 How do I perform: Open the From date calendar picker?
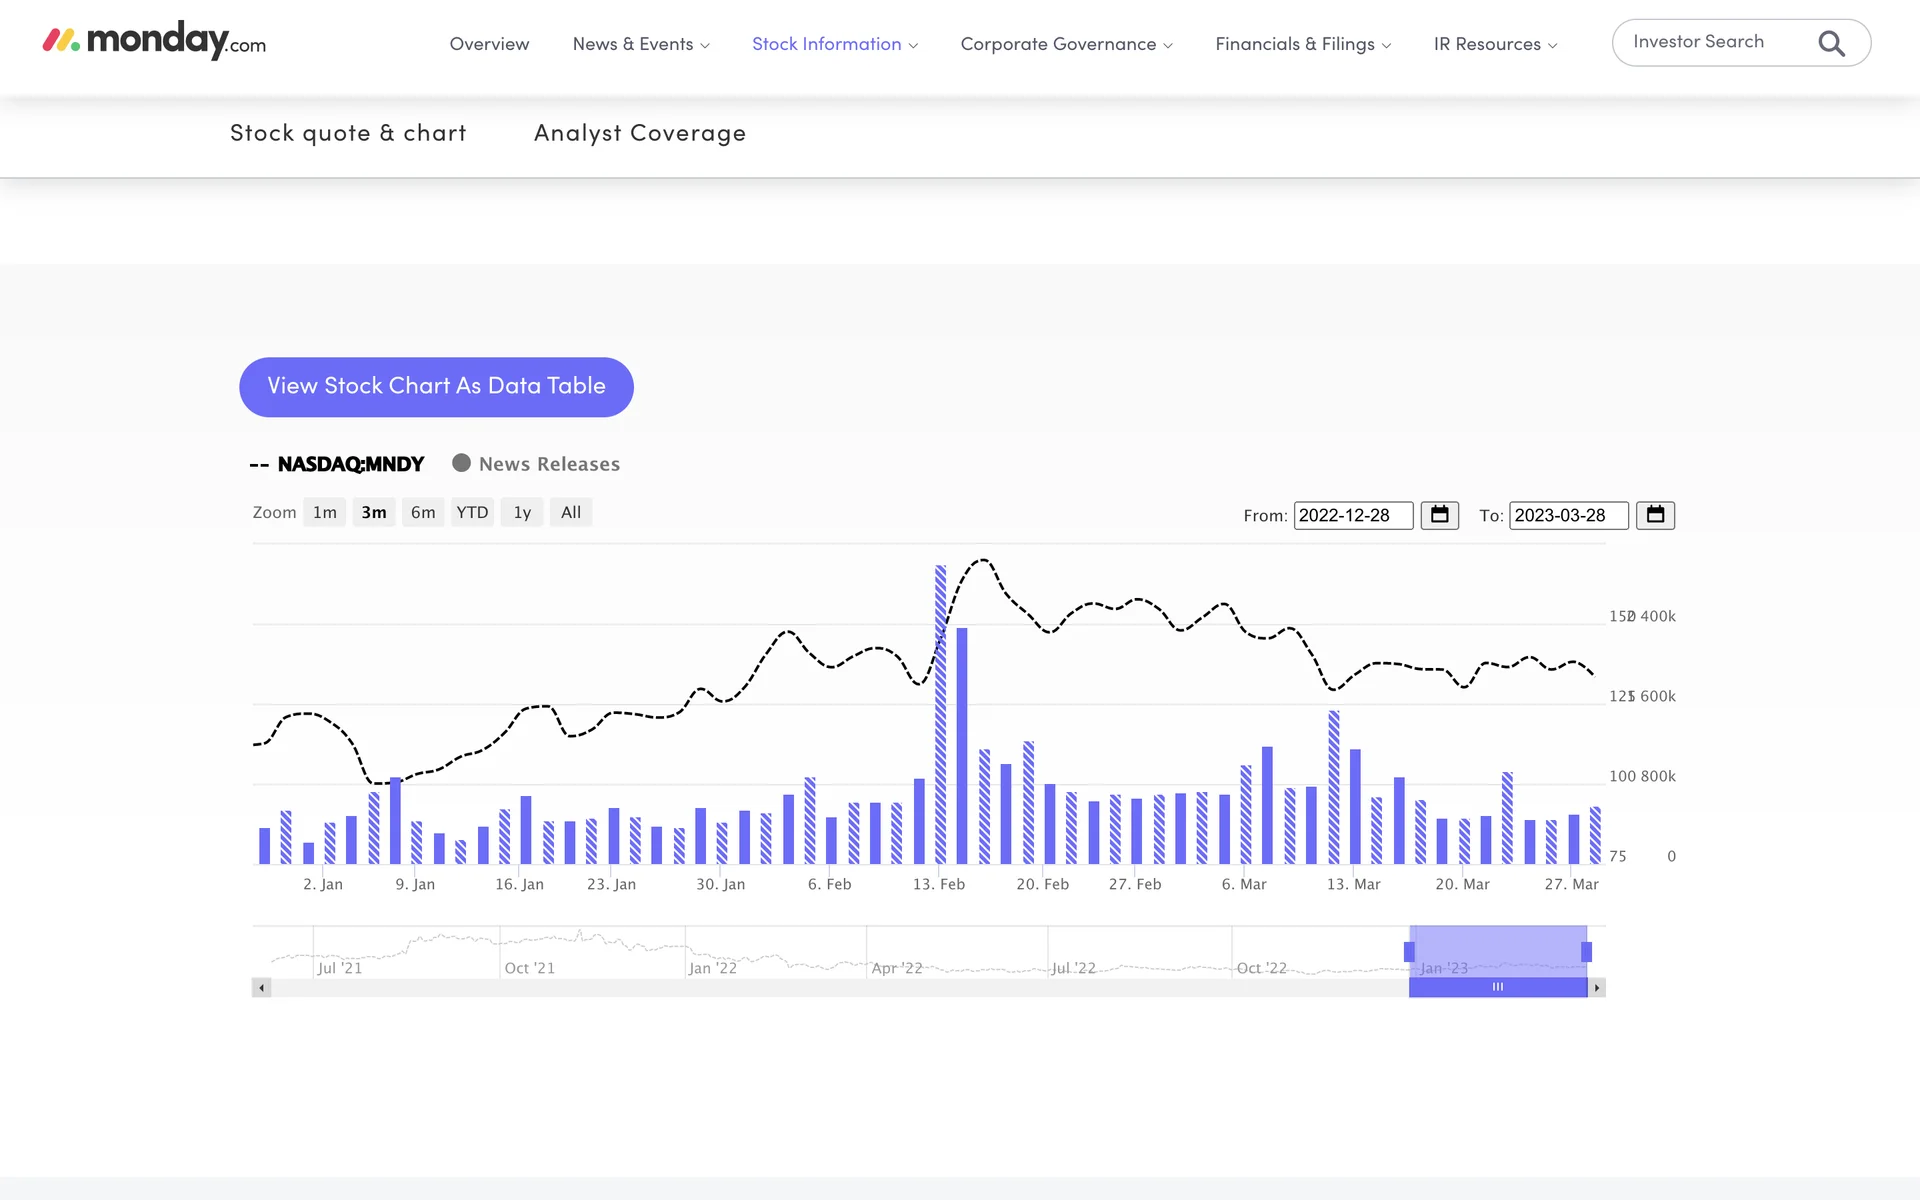[x=1439, y=515]
